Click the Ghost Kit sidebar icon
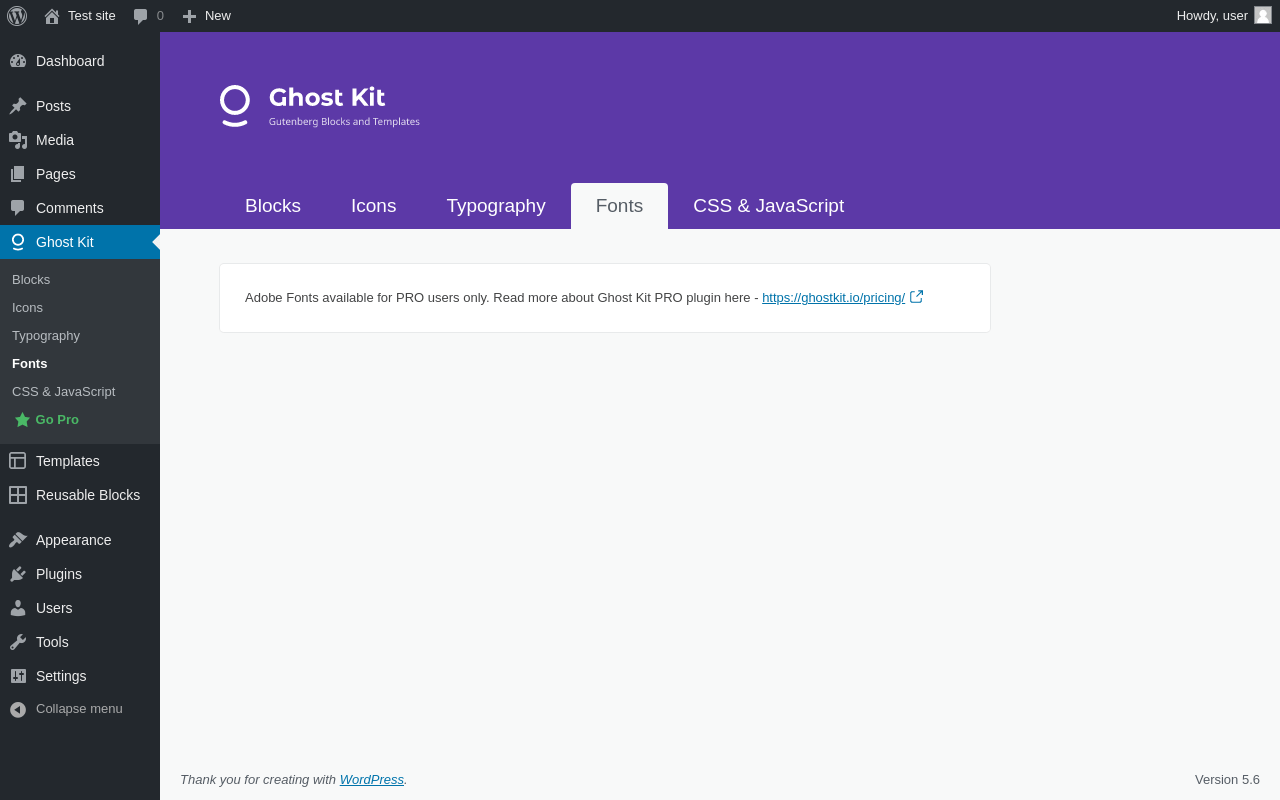Screen dimensions: 1280x800 coord(18,242)
